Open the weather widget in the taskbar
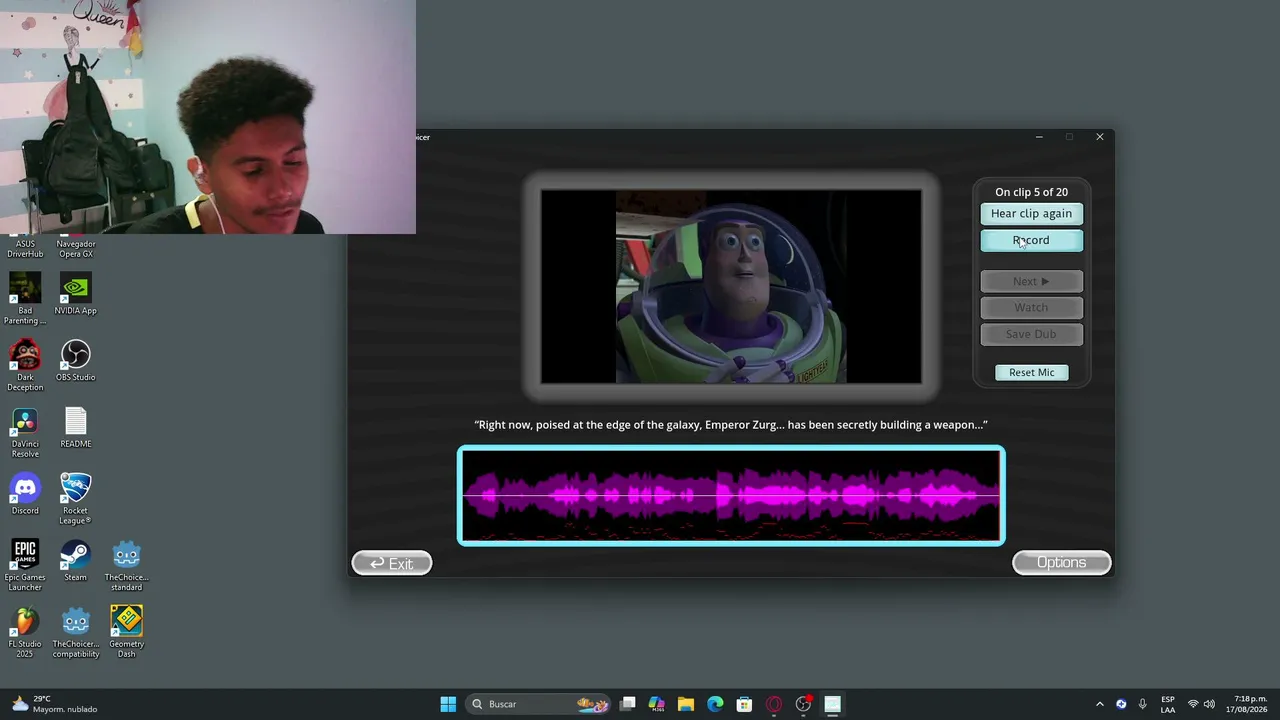The height and width of the screenshot is (720, 1280). tap(55, 704)
